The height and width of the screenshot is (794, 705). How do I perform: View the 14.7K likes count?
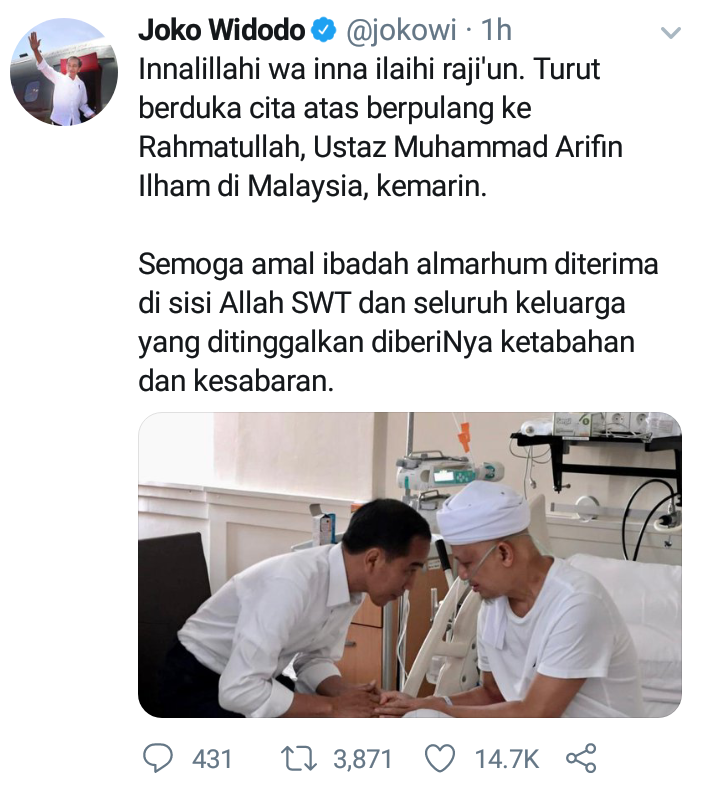506,759
